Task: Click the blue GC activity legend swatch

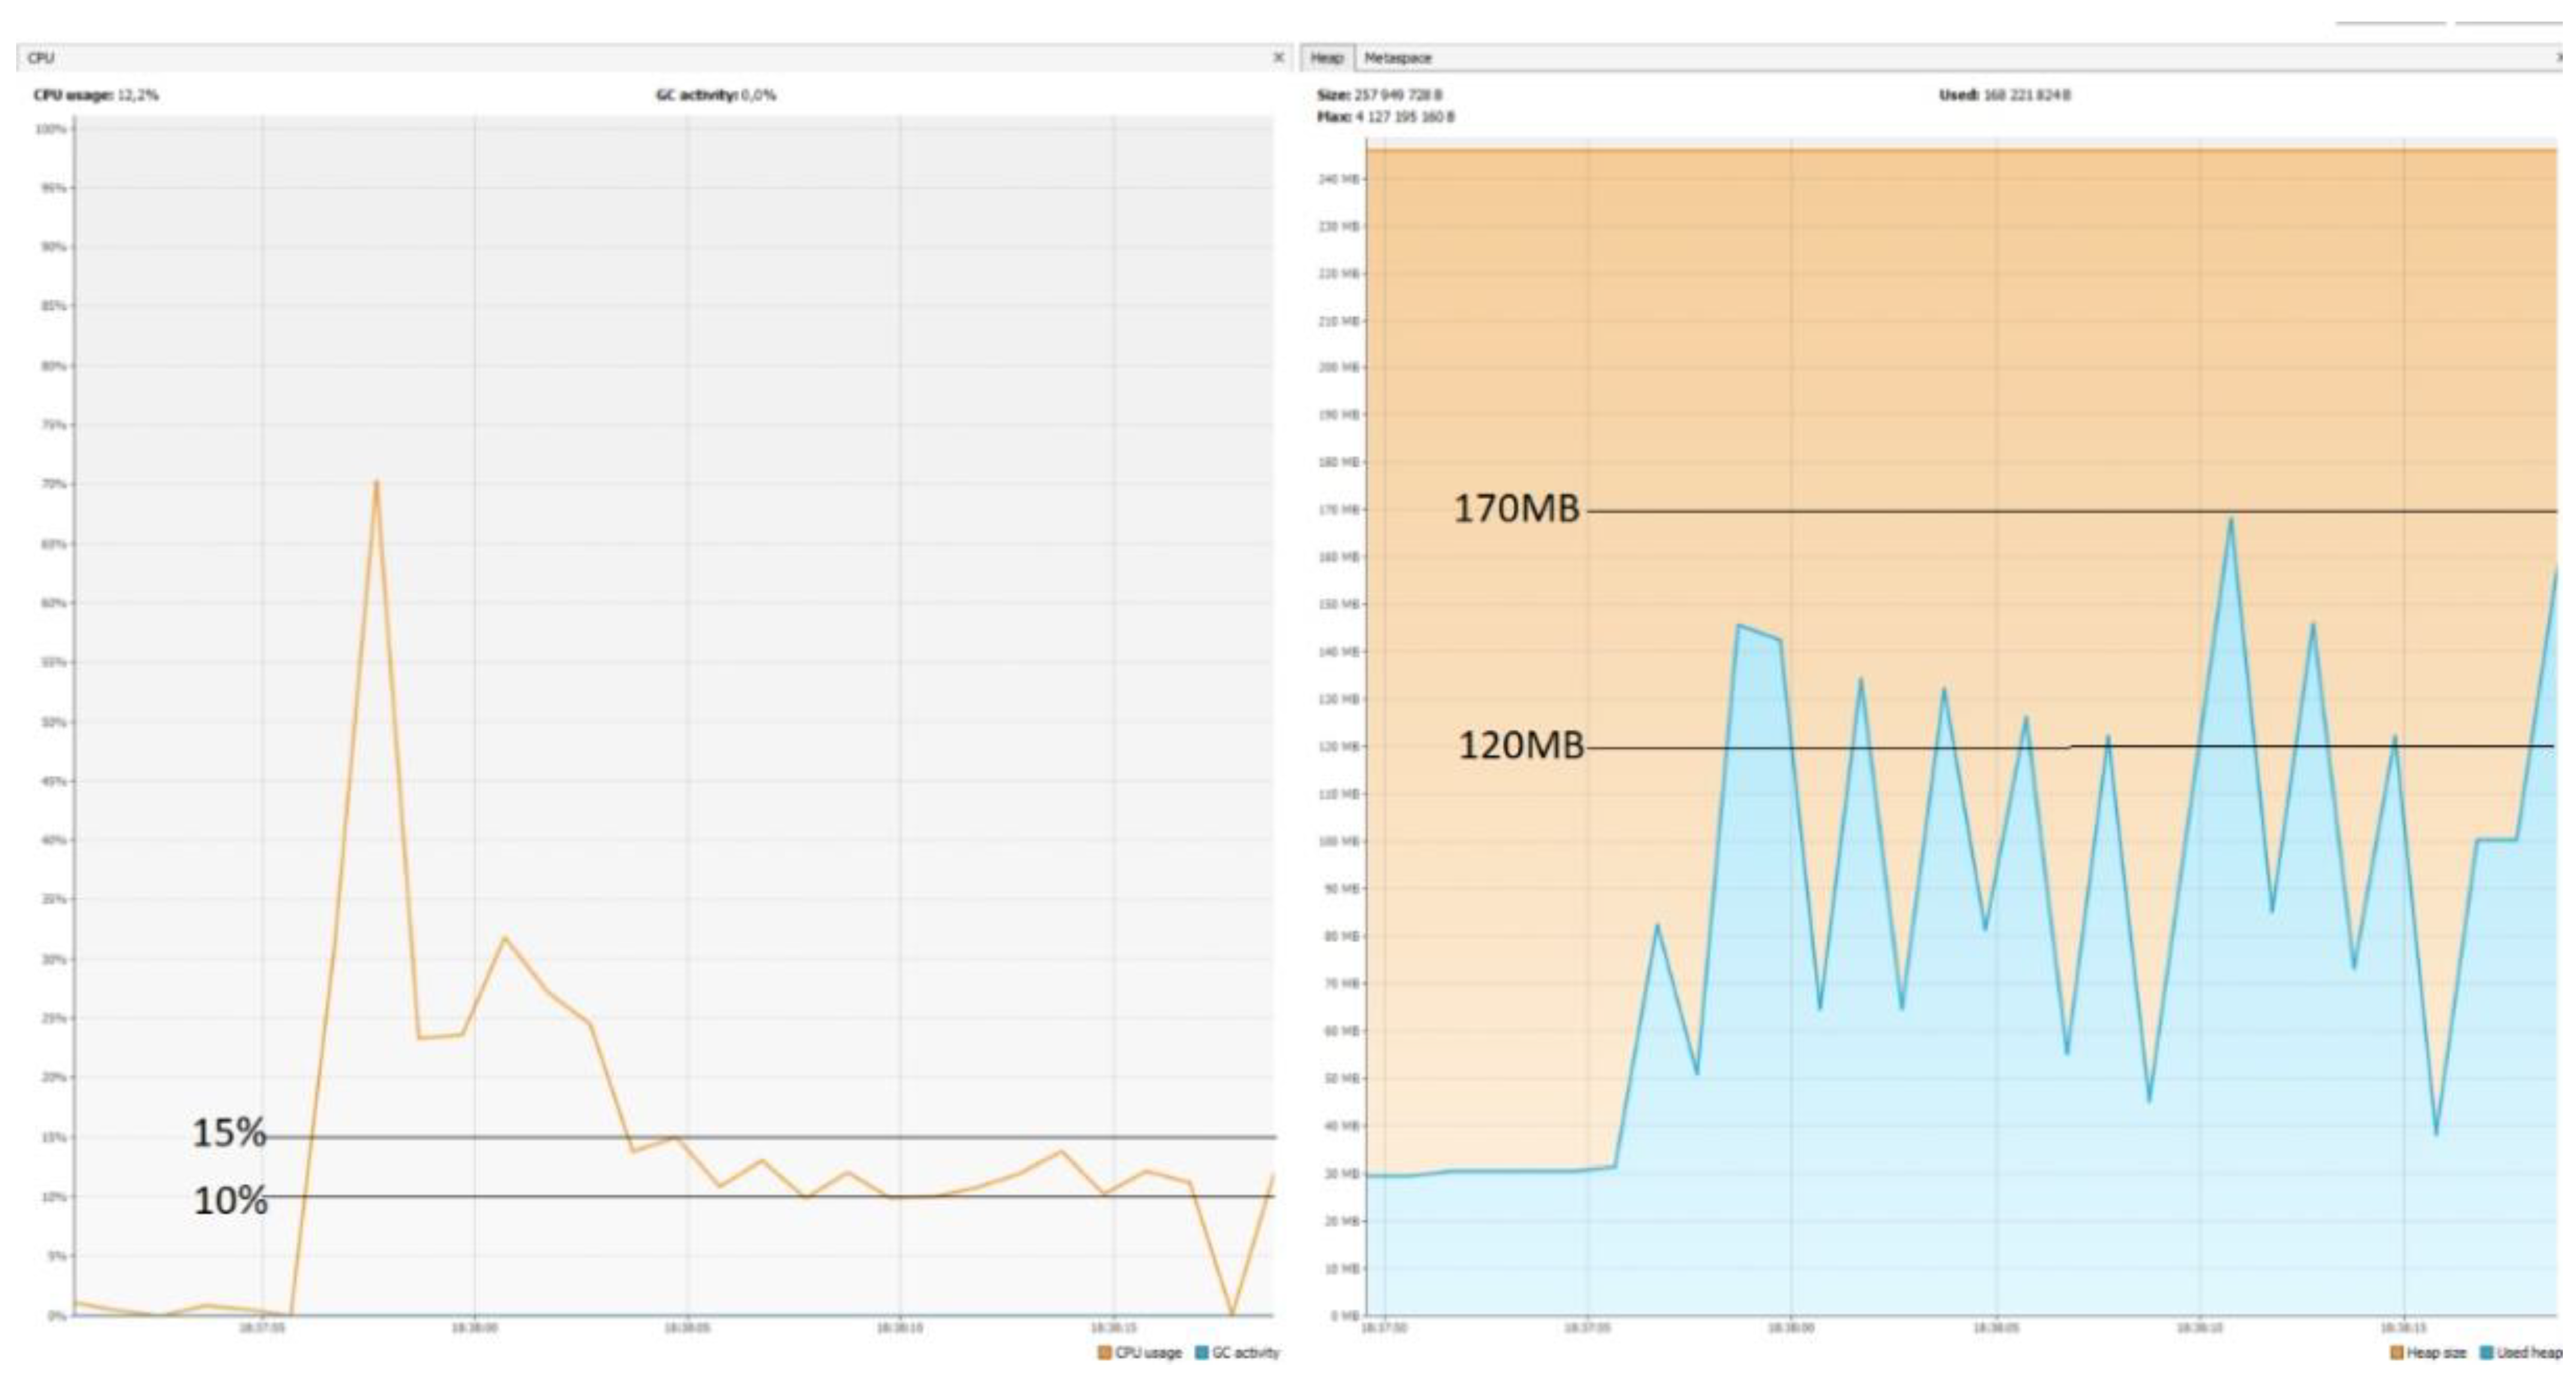Action: click(1202, 1353)
